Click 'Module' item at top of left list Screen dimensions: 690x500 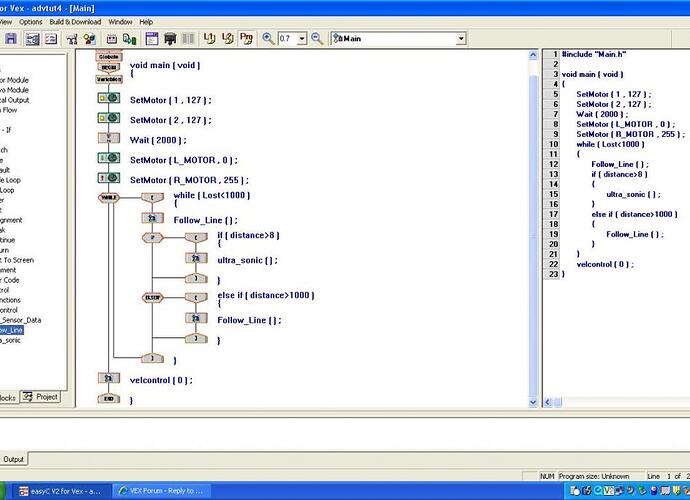14,80
